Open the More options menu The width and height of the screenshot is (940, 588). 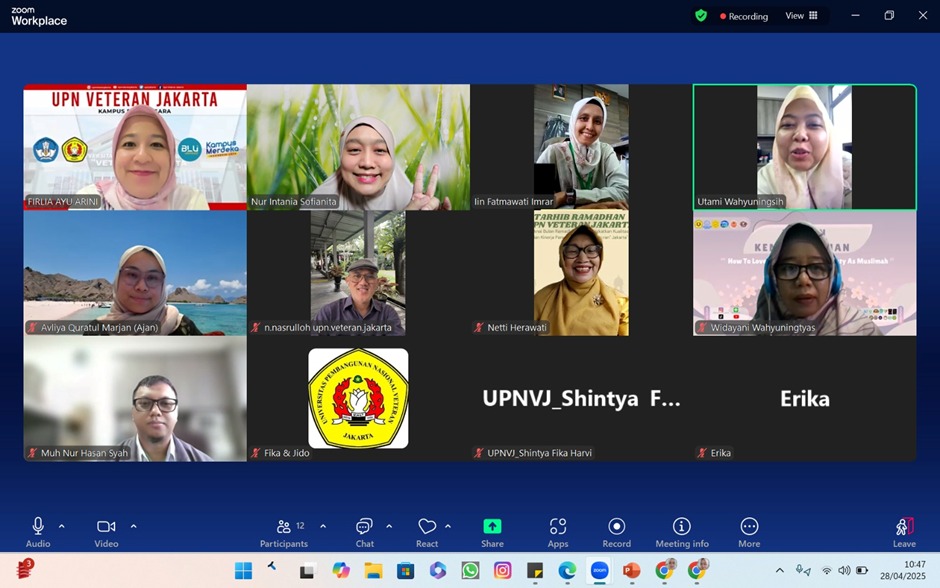click(x=749, y=527)
